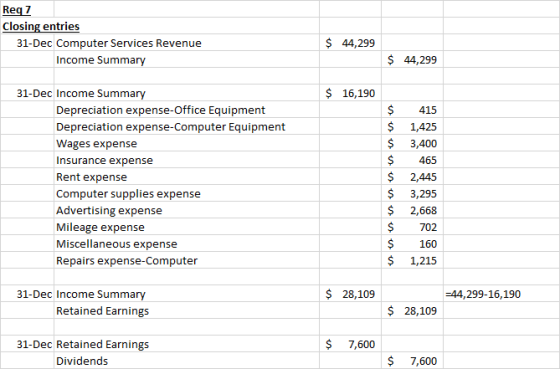This screenshot has width=560, height=369.
Task: Click the 2,445 rent credit amount
Action: pyautogui.click(x=412, y=177)
